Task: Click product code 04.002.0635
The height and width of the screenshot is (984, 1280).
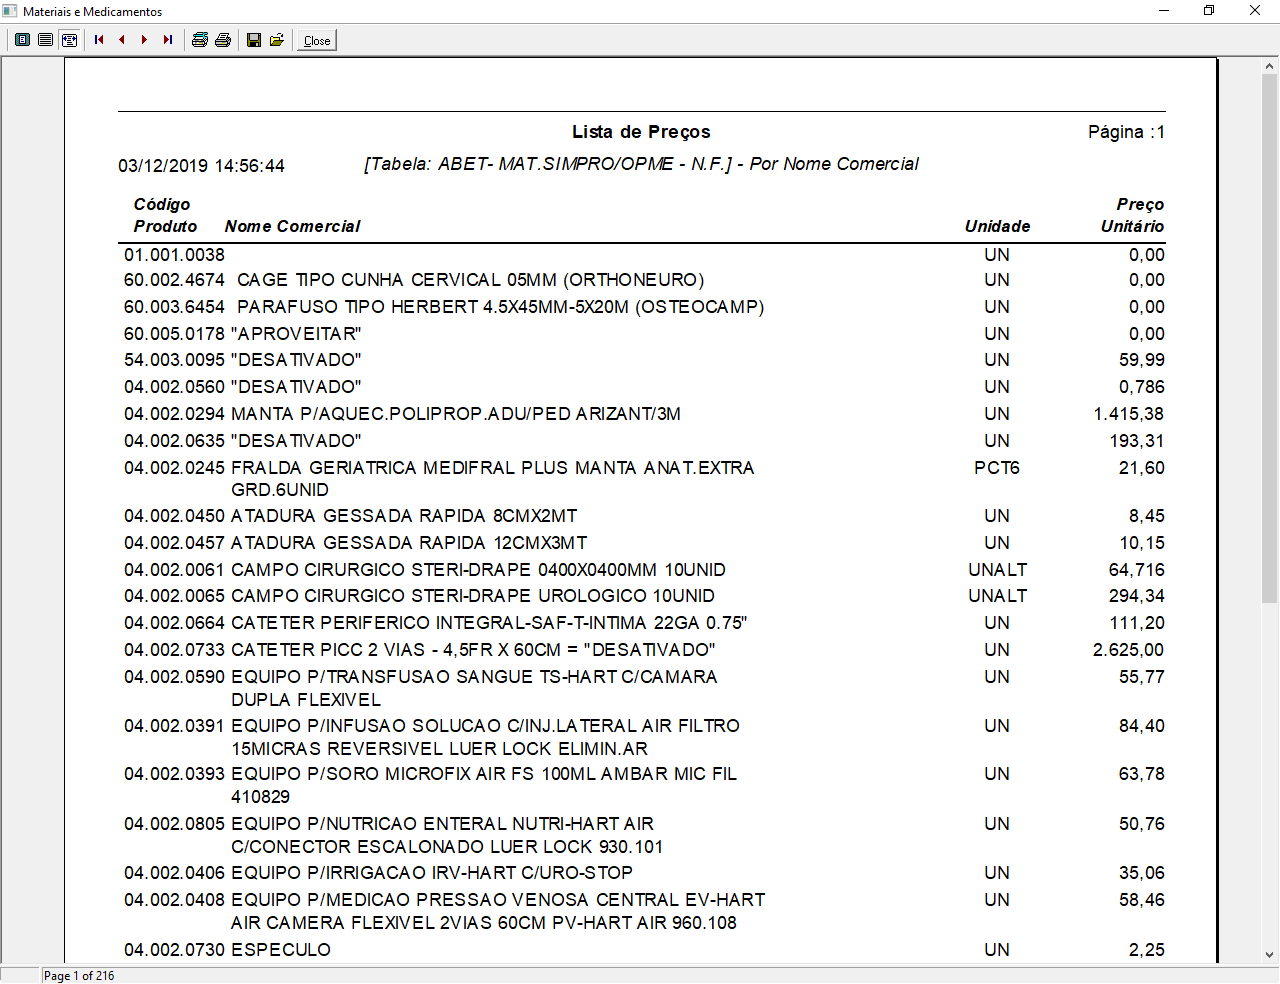Action: [174, 441]
